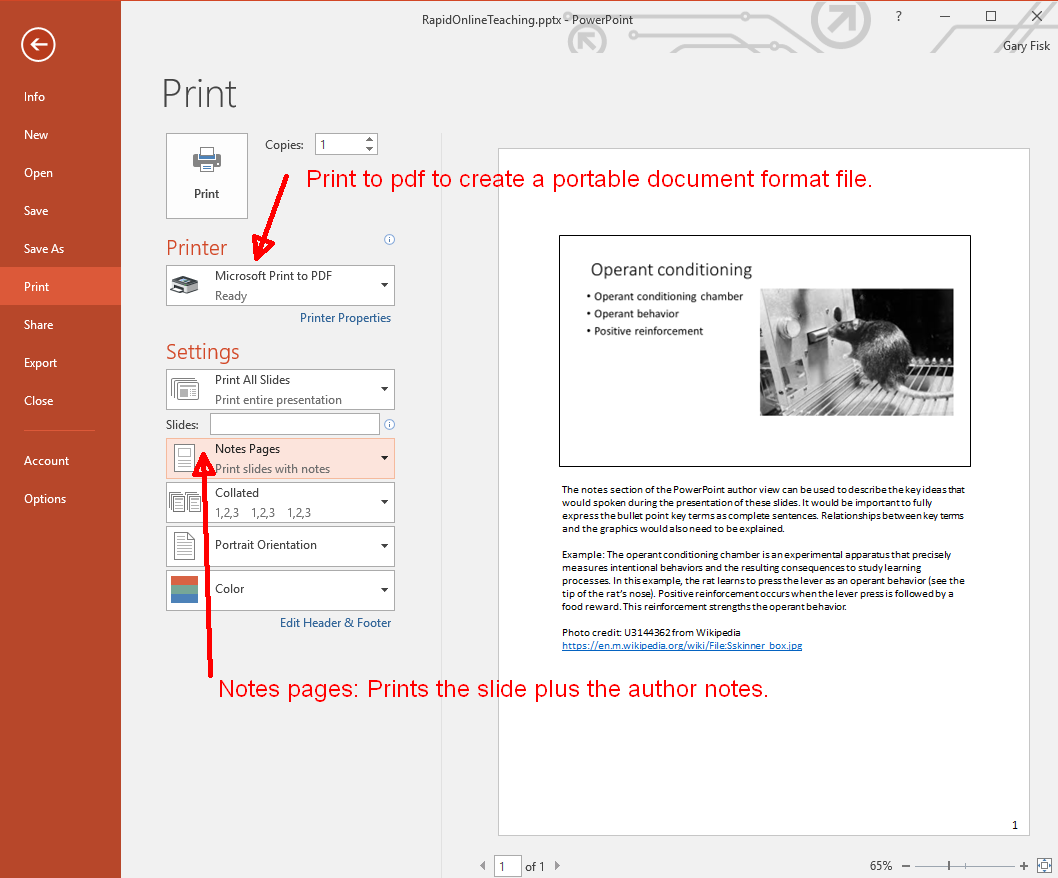Click the Print All Slides icon
Viewport: 1058px width, 878px height.
point(185,389)
